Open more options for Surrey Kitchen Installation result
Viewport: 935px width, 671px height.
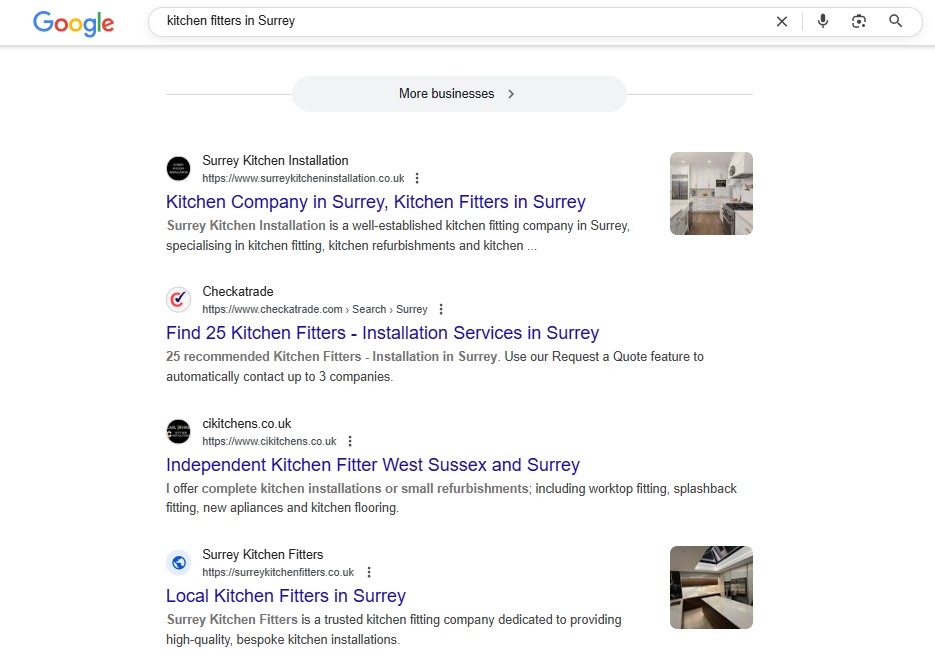pyautogui.click(x=417, y=178)
